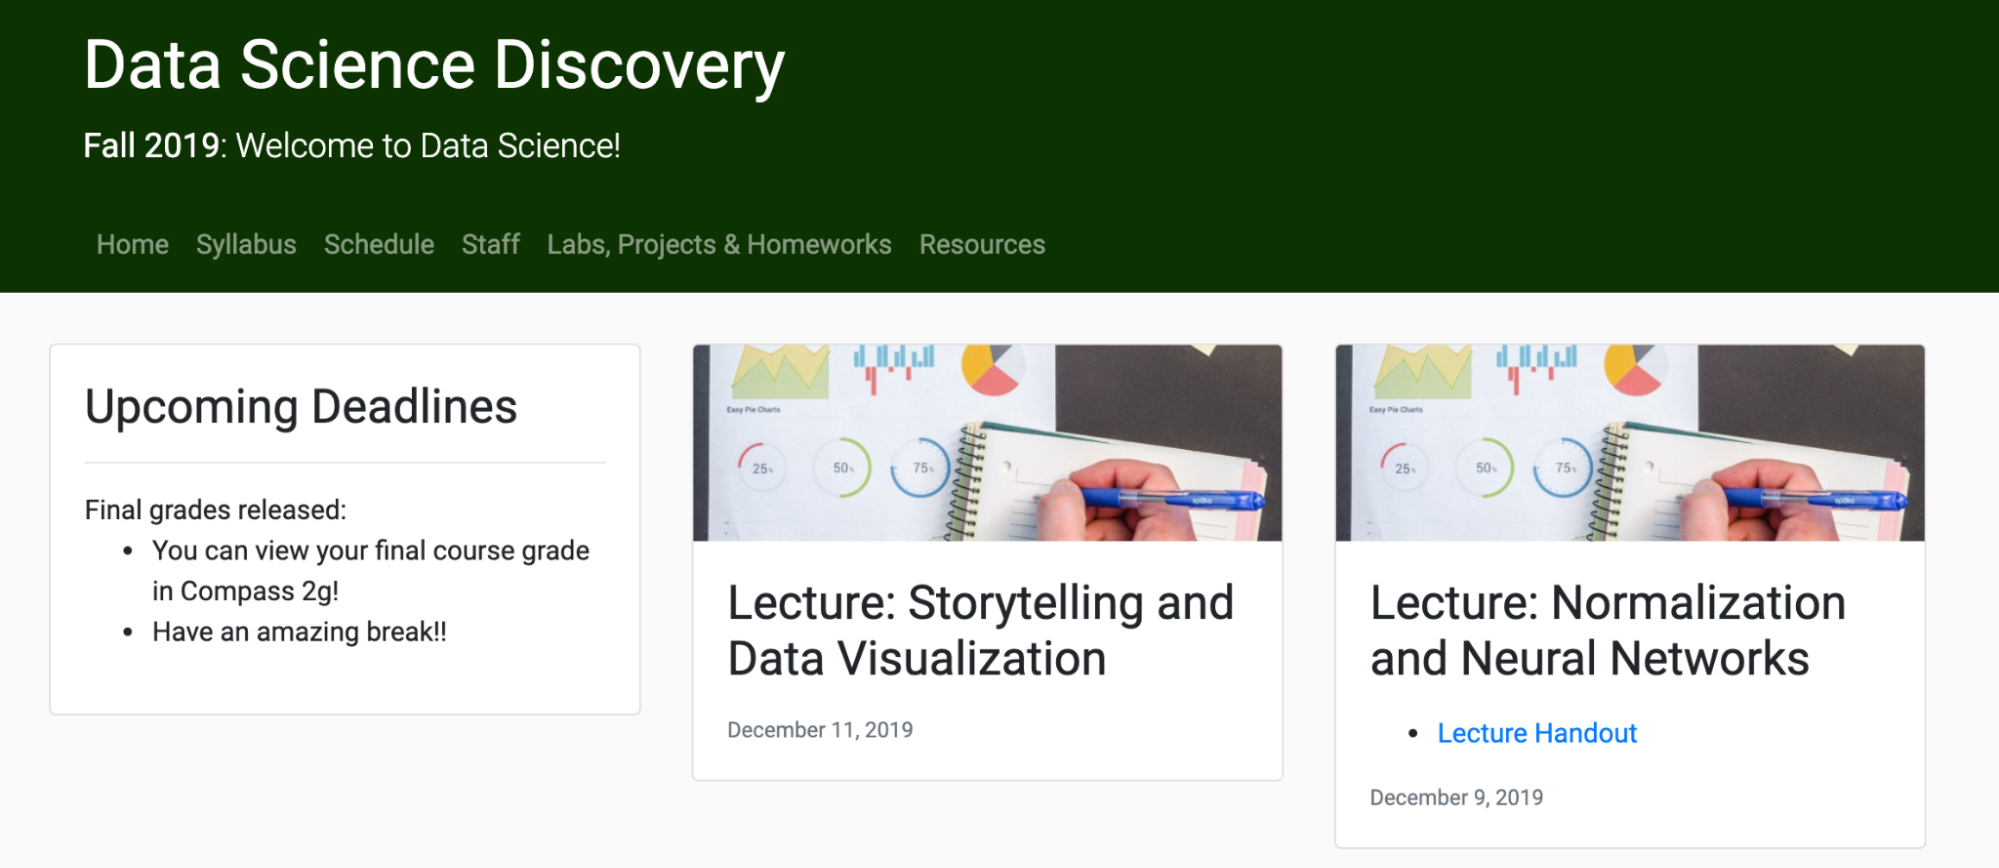Click the "Have an amazing break!!" bullet
Screen dimensions: 1999x868
click(299, 632)
